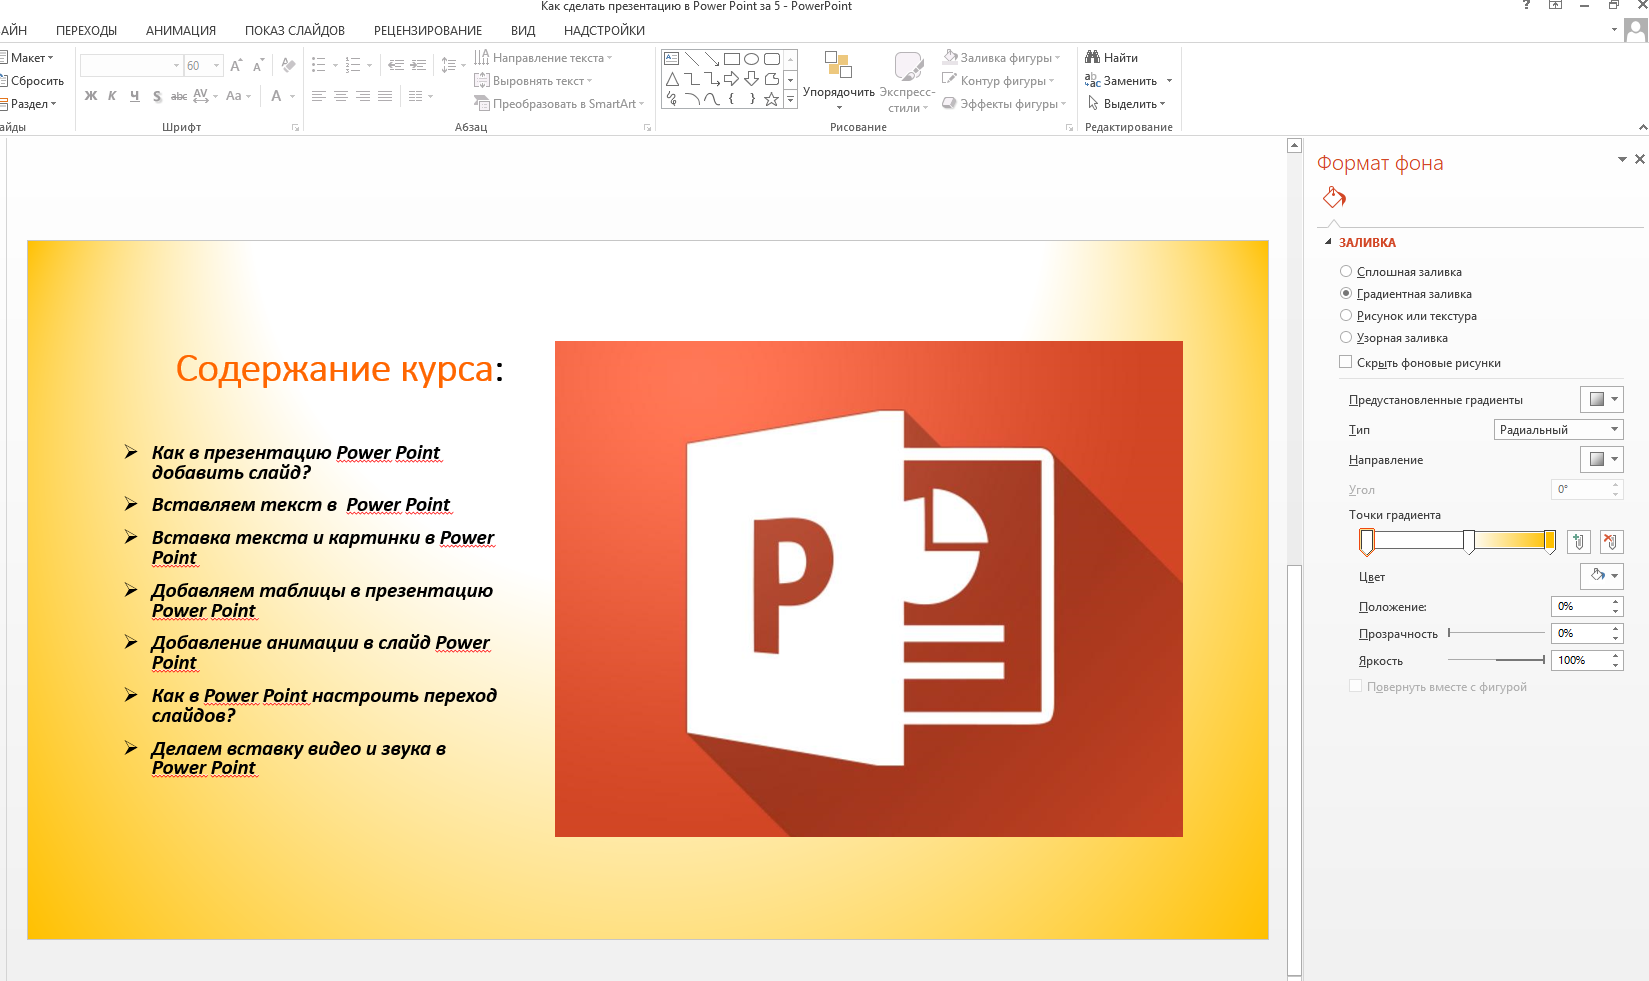Remove the selected gradient stop
Screen dimensions: 1649x981
pyautogui.click(x=1610, y=542)
